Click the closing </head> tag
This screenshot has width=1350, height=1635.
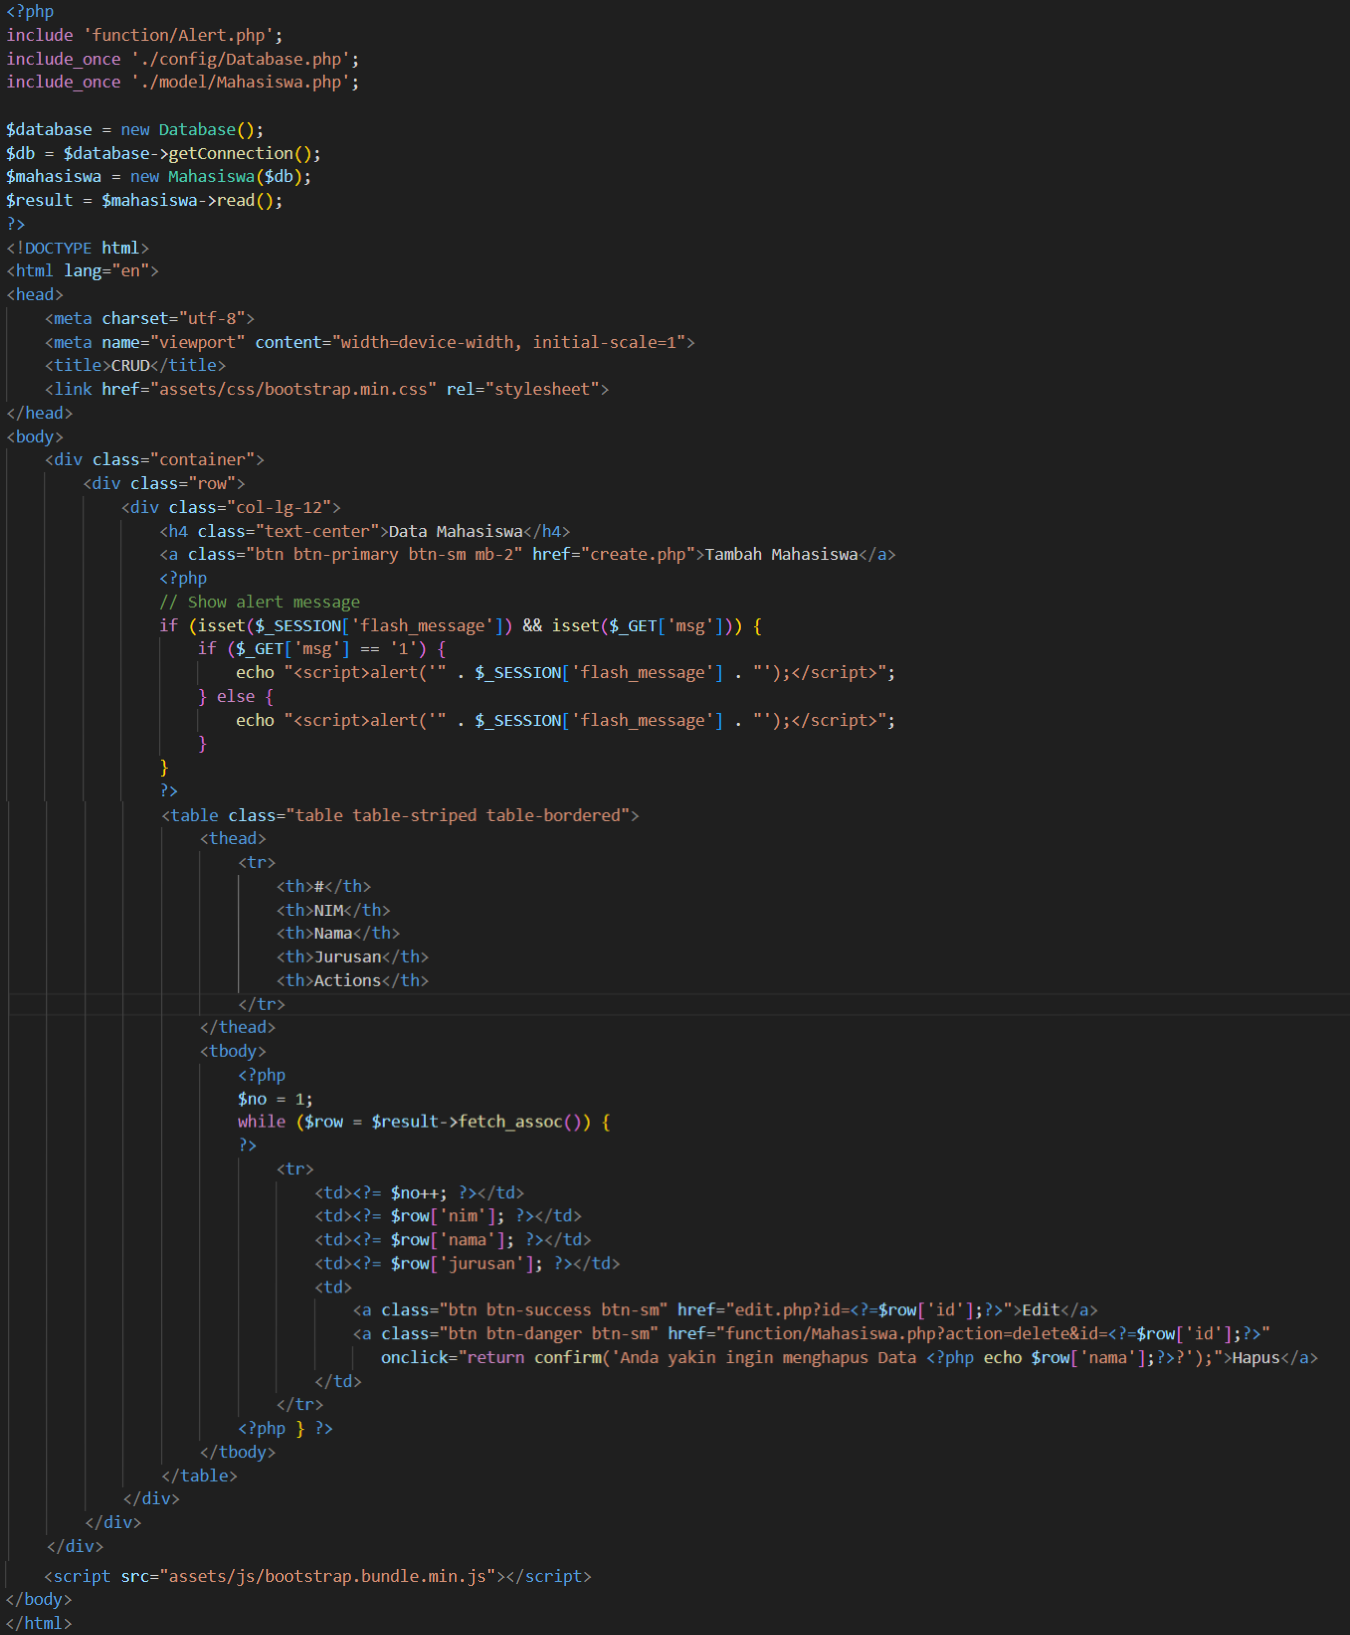[x=39, y=413]
